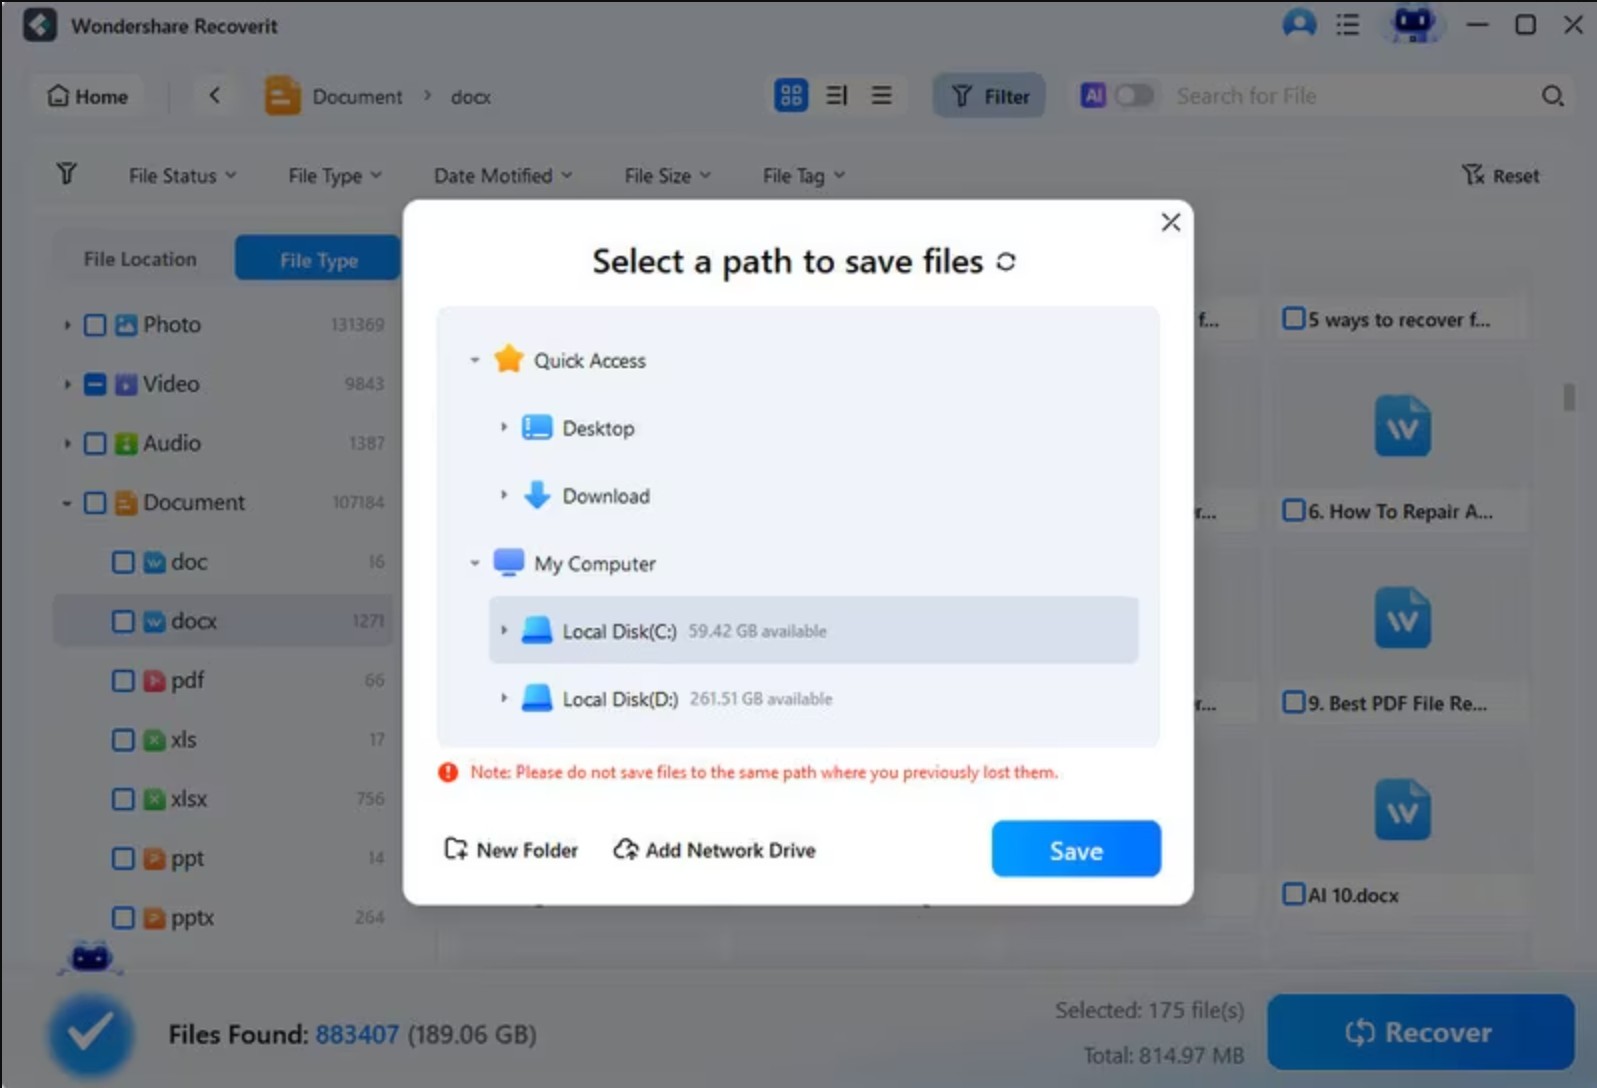Check the Document category checkbox
1597x1088 pixels.
click(95, 502)
